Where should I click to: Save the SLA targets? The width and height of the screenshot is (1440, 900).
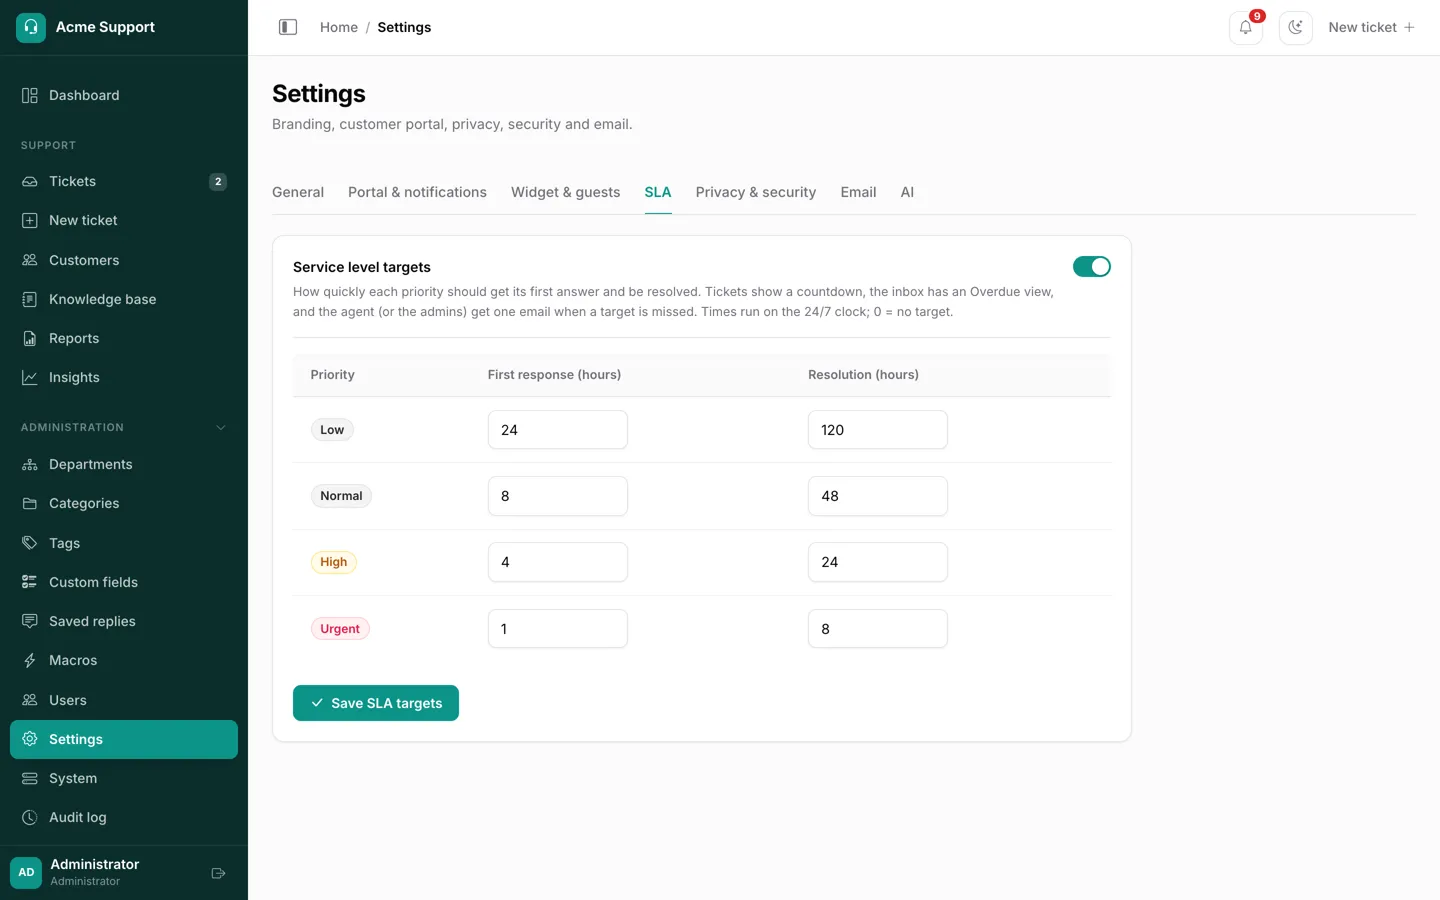(x=376, y=703)
